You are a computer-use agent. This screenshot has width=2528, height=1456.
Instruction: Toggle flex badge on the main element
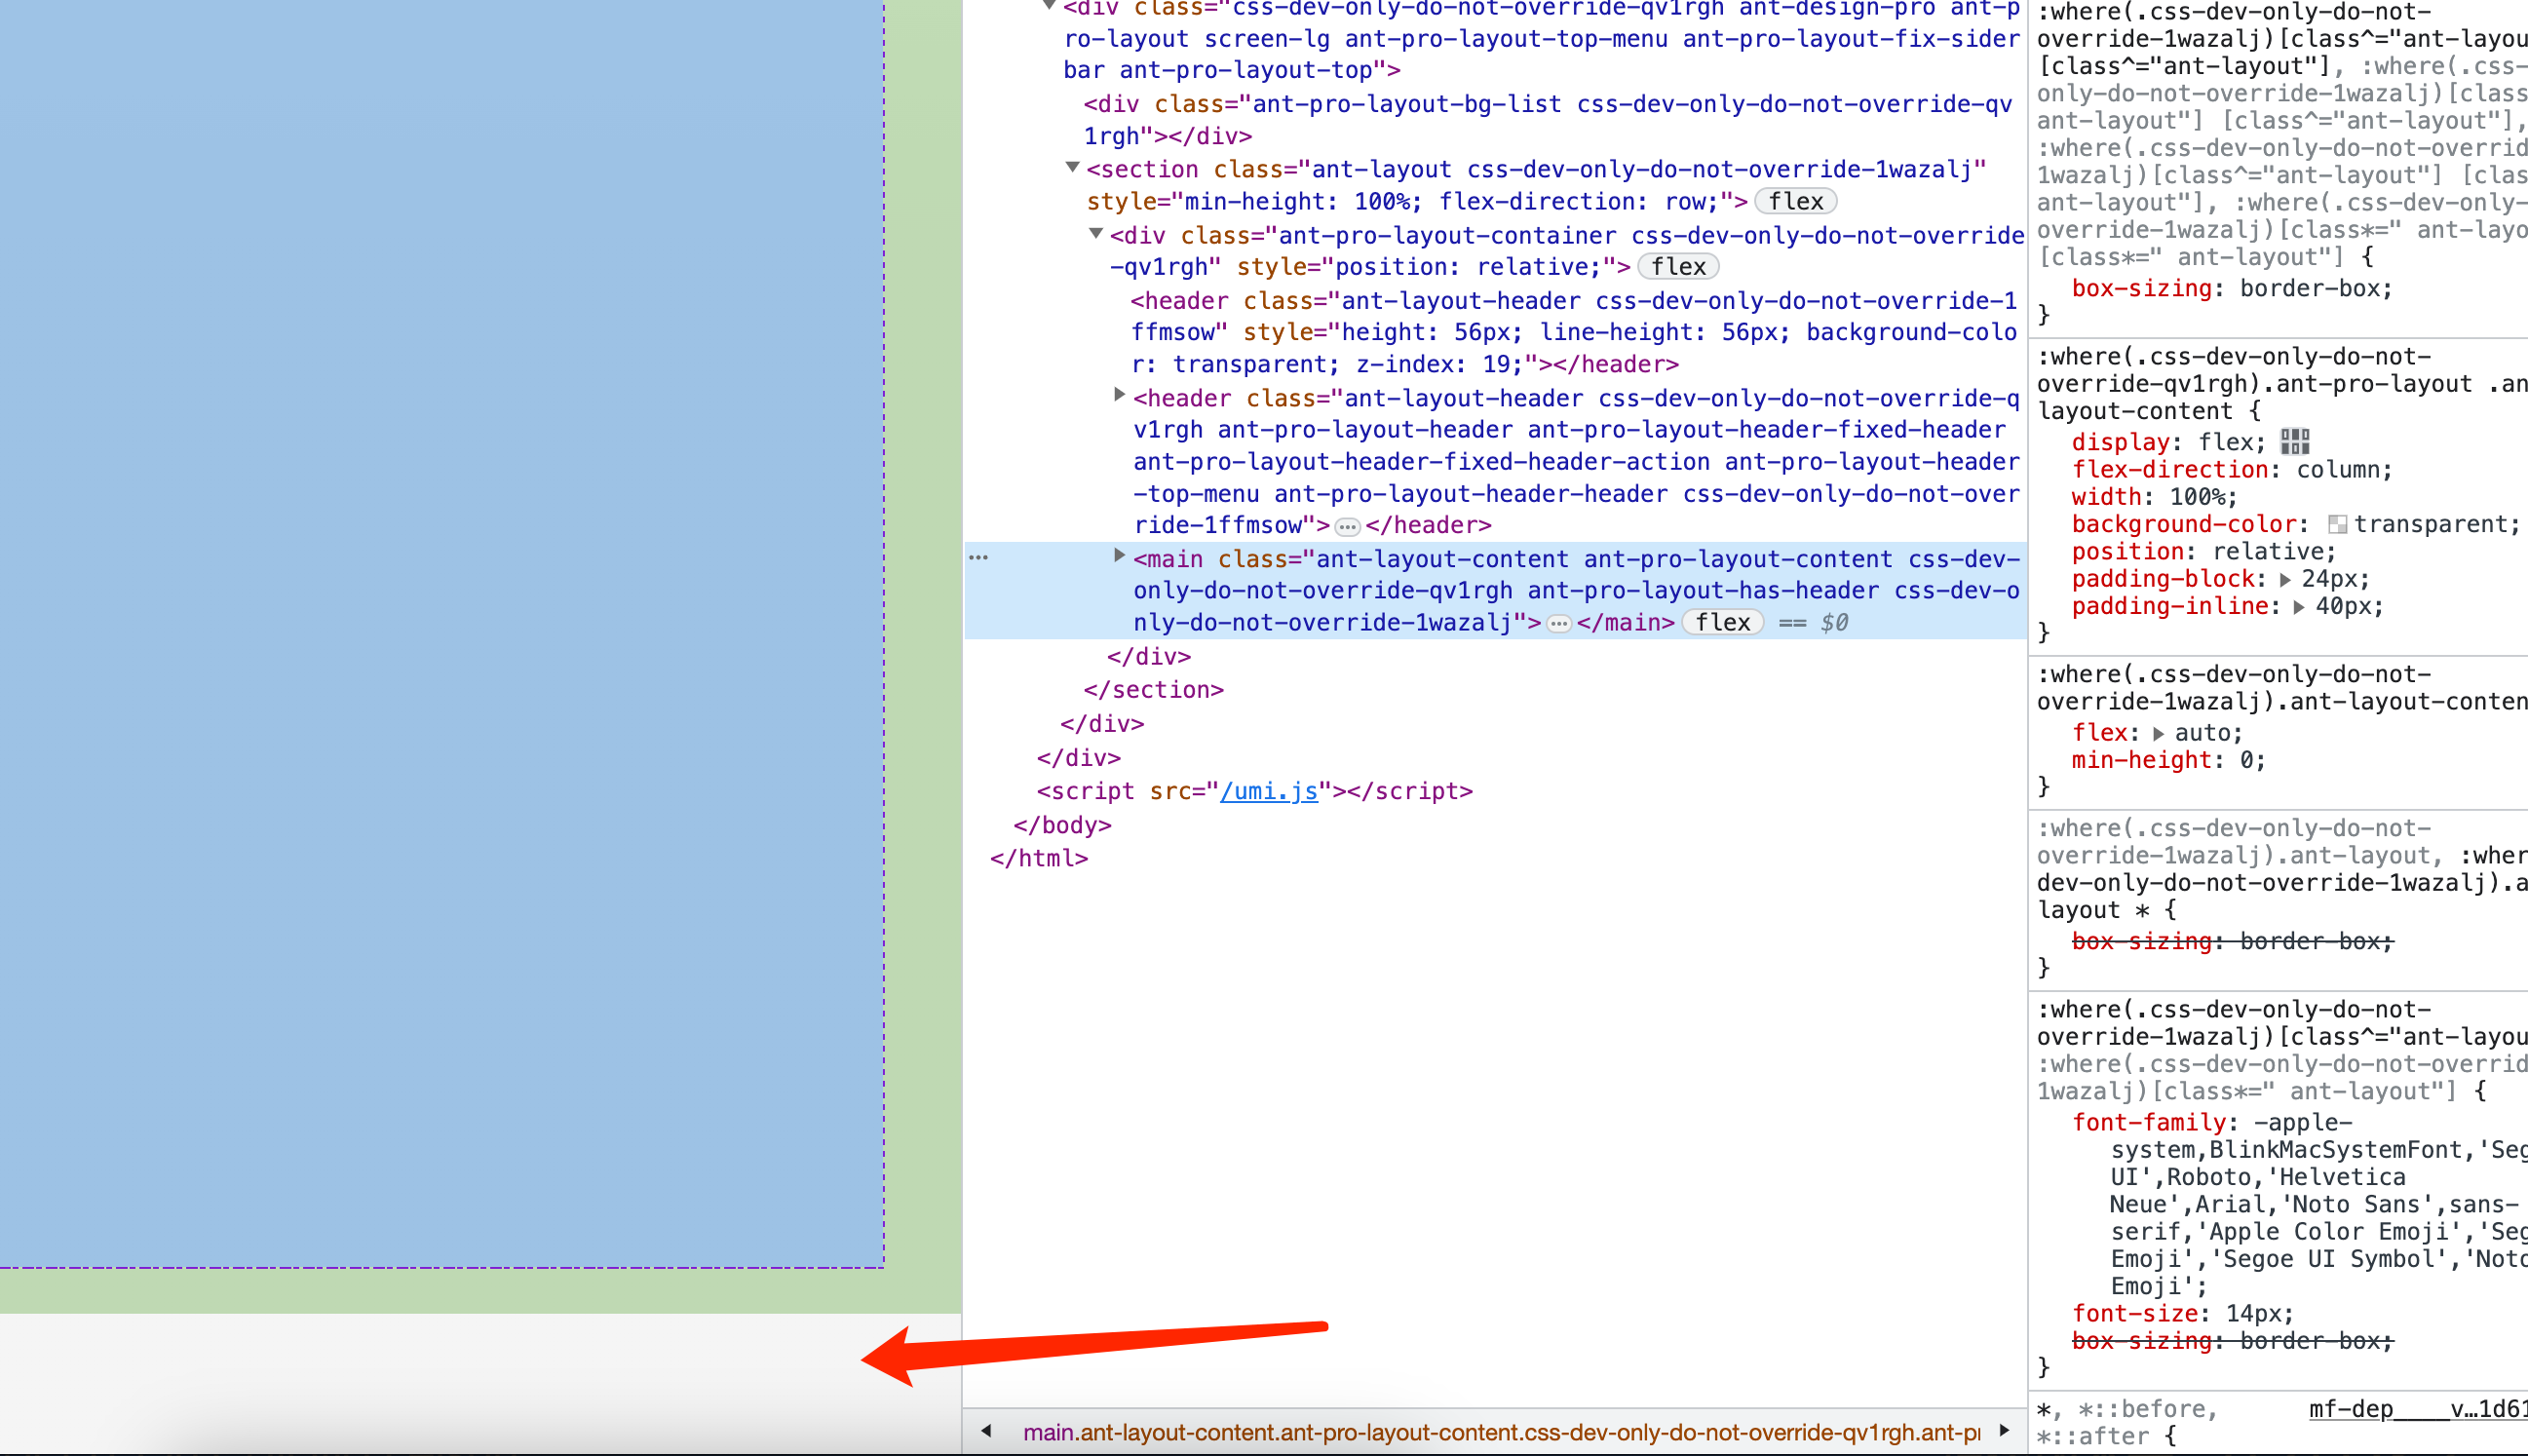click(x=1722, y=622)
